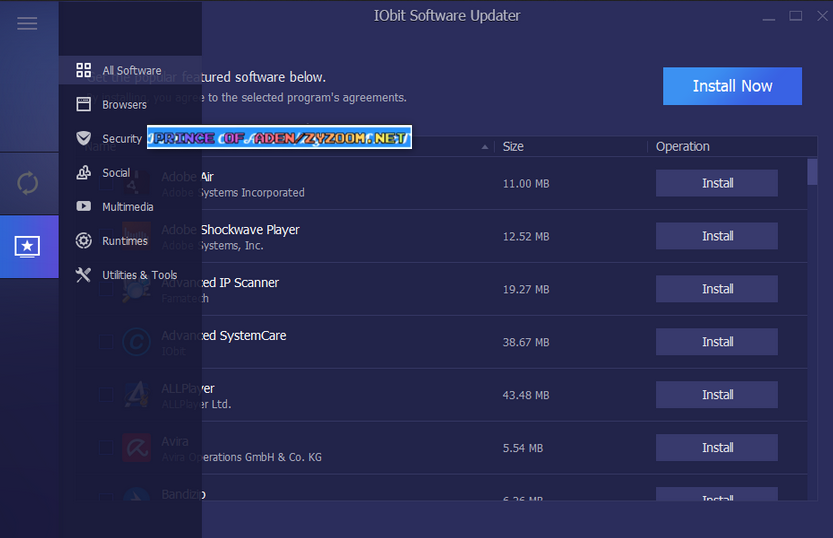The height and width of the screenshot is (538, 833).
Task: Click the Avira Operations GmbH publisher text
Action: point(242,457)
